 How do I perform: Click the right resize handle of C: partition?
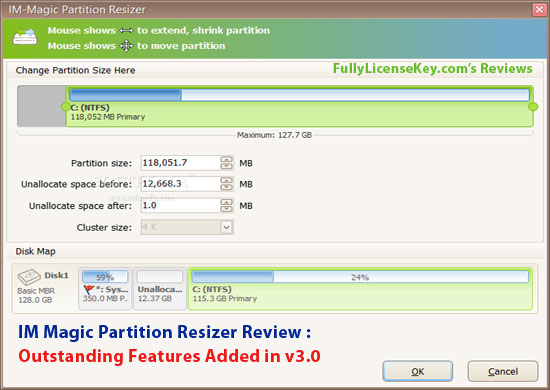(x=533, y=106)
